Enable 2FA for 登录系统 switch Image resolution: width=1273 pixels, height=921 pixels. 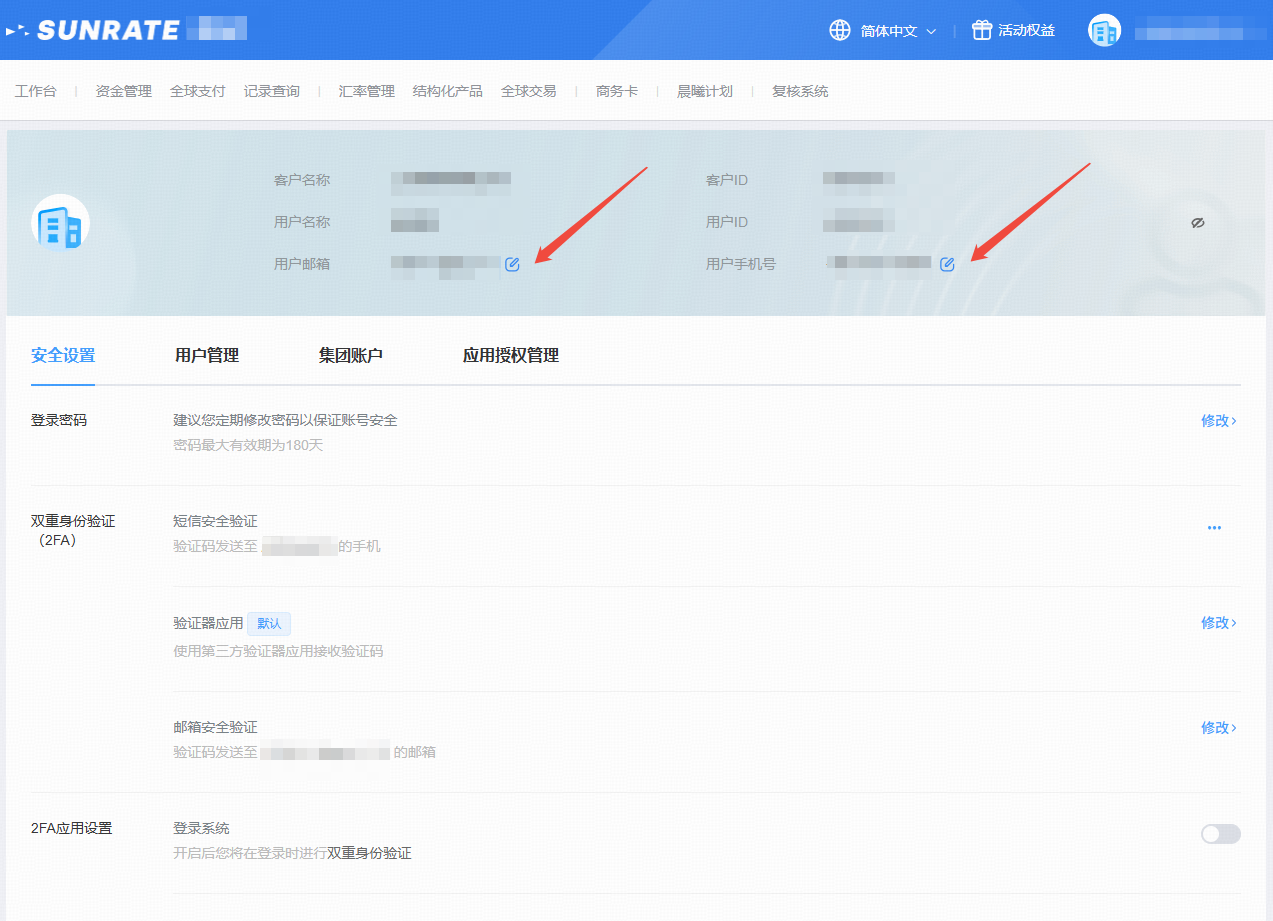[1220, 834]
